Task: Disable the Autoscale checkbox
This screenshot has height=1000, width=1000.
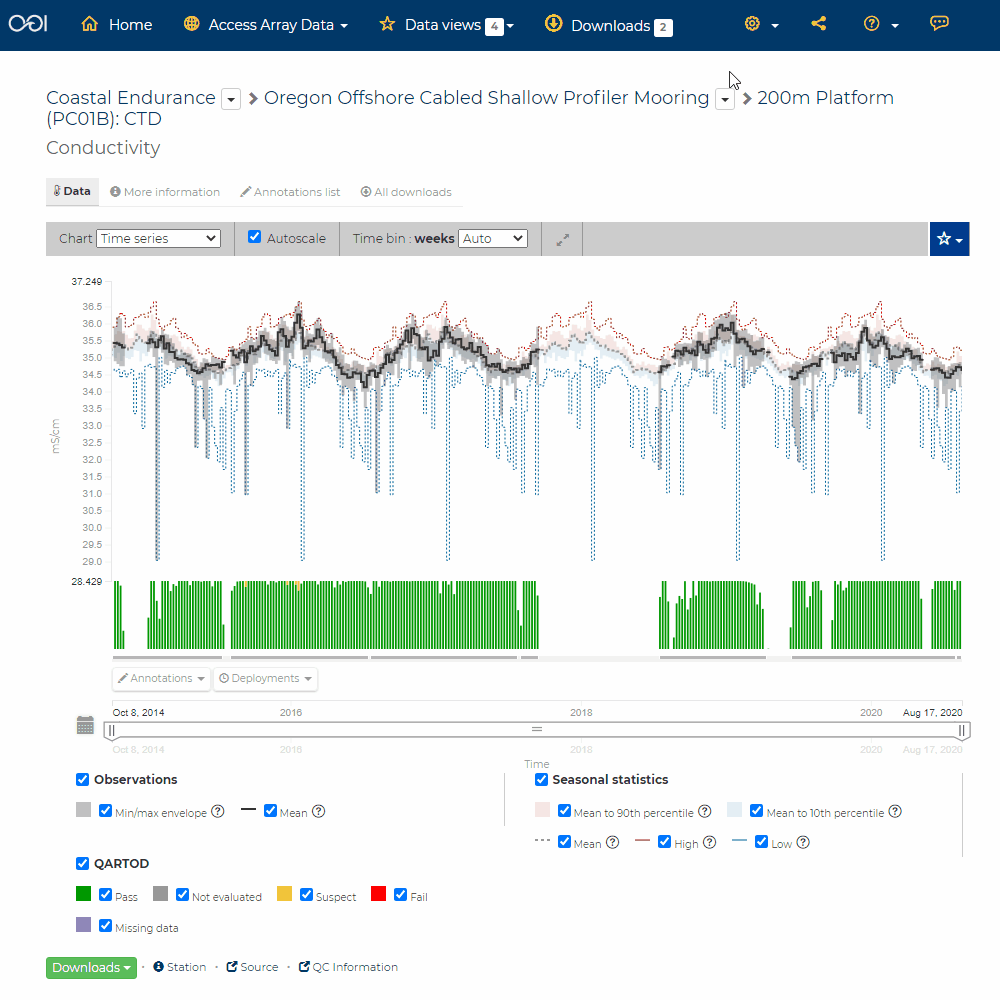Action: tap(255, 238)
